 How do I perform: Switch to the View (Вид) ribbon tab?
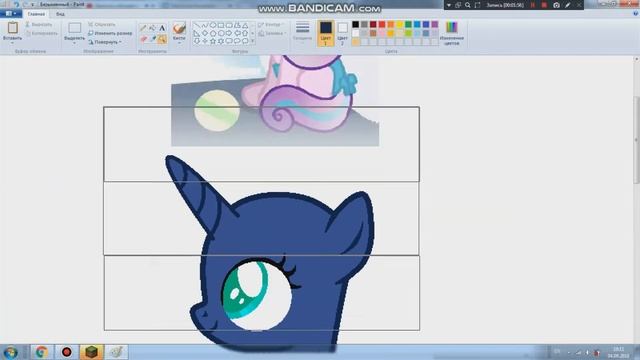pyautogui.click(x=60, y=14)
